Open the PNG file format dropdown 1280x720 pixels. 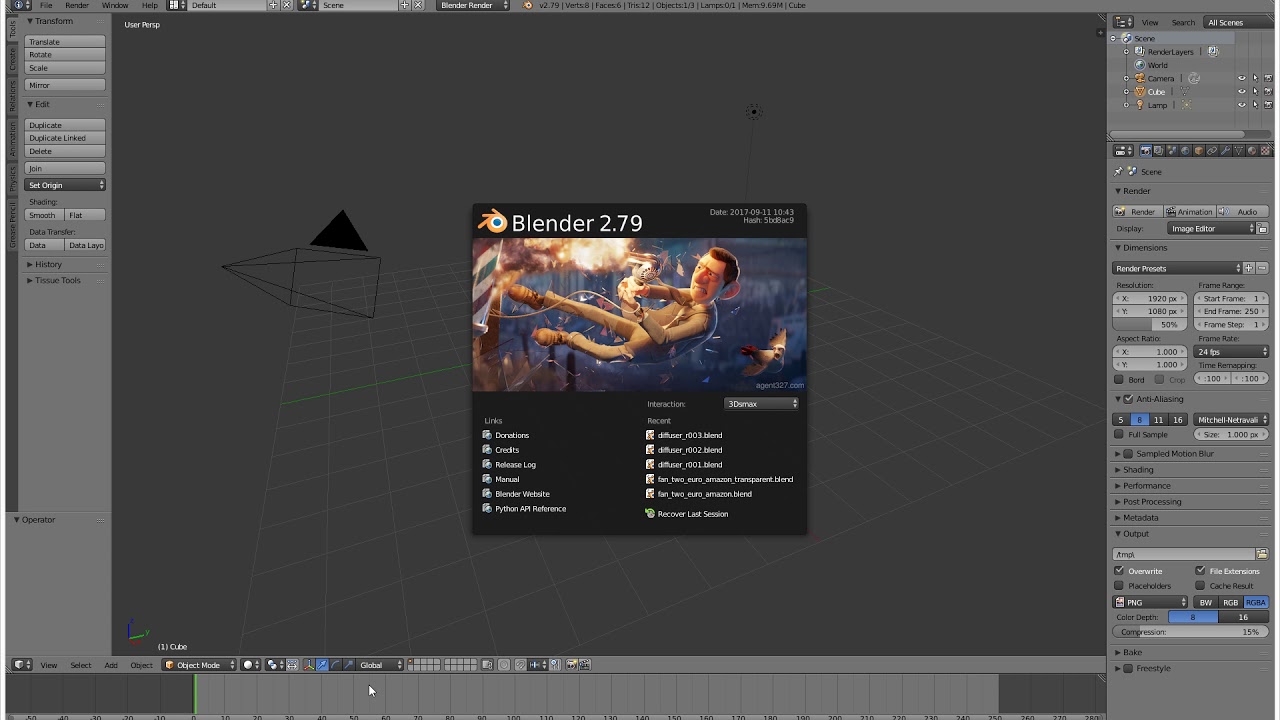tap(1150, 603)
